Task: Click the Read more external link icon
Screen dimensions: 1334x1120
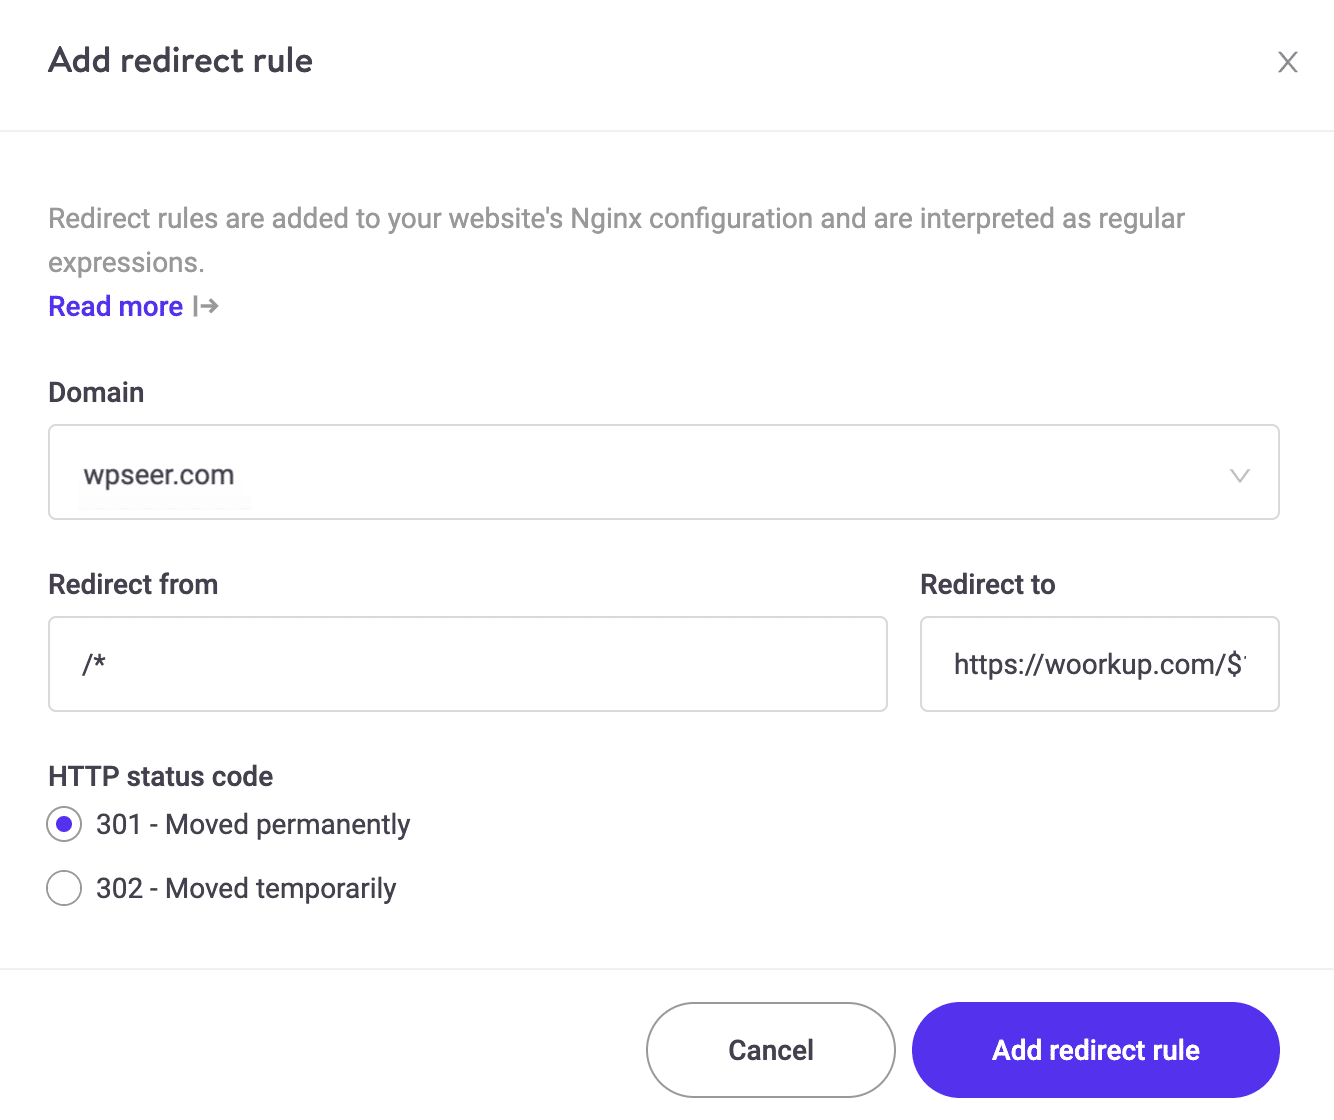Action: (x=205, y=306)
